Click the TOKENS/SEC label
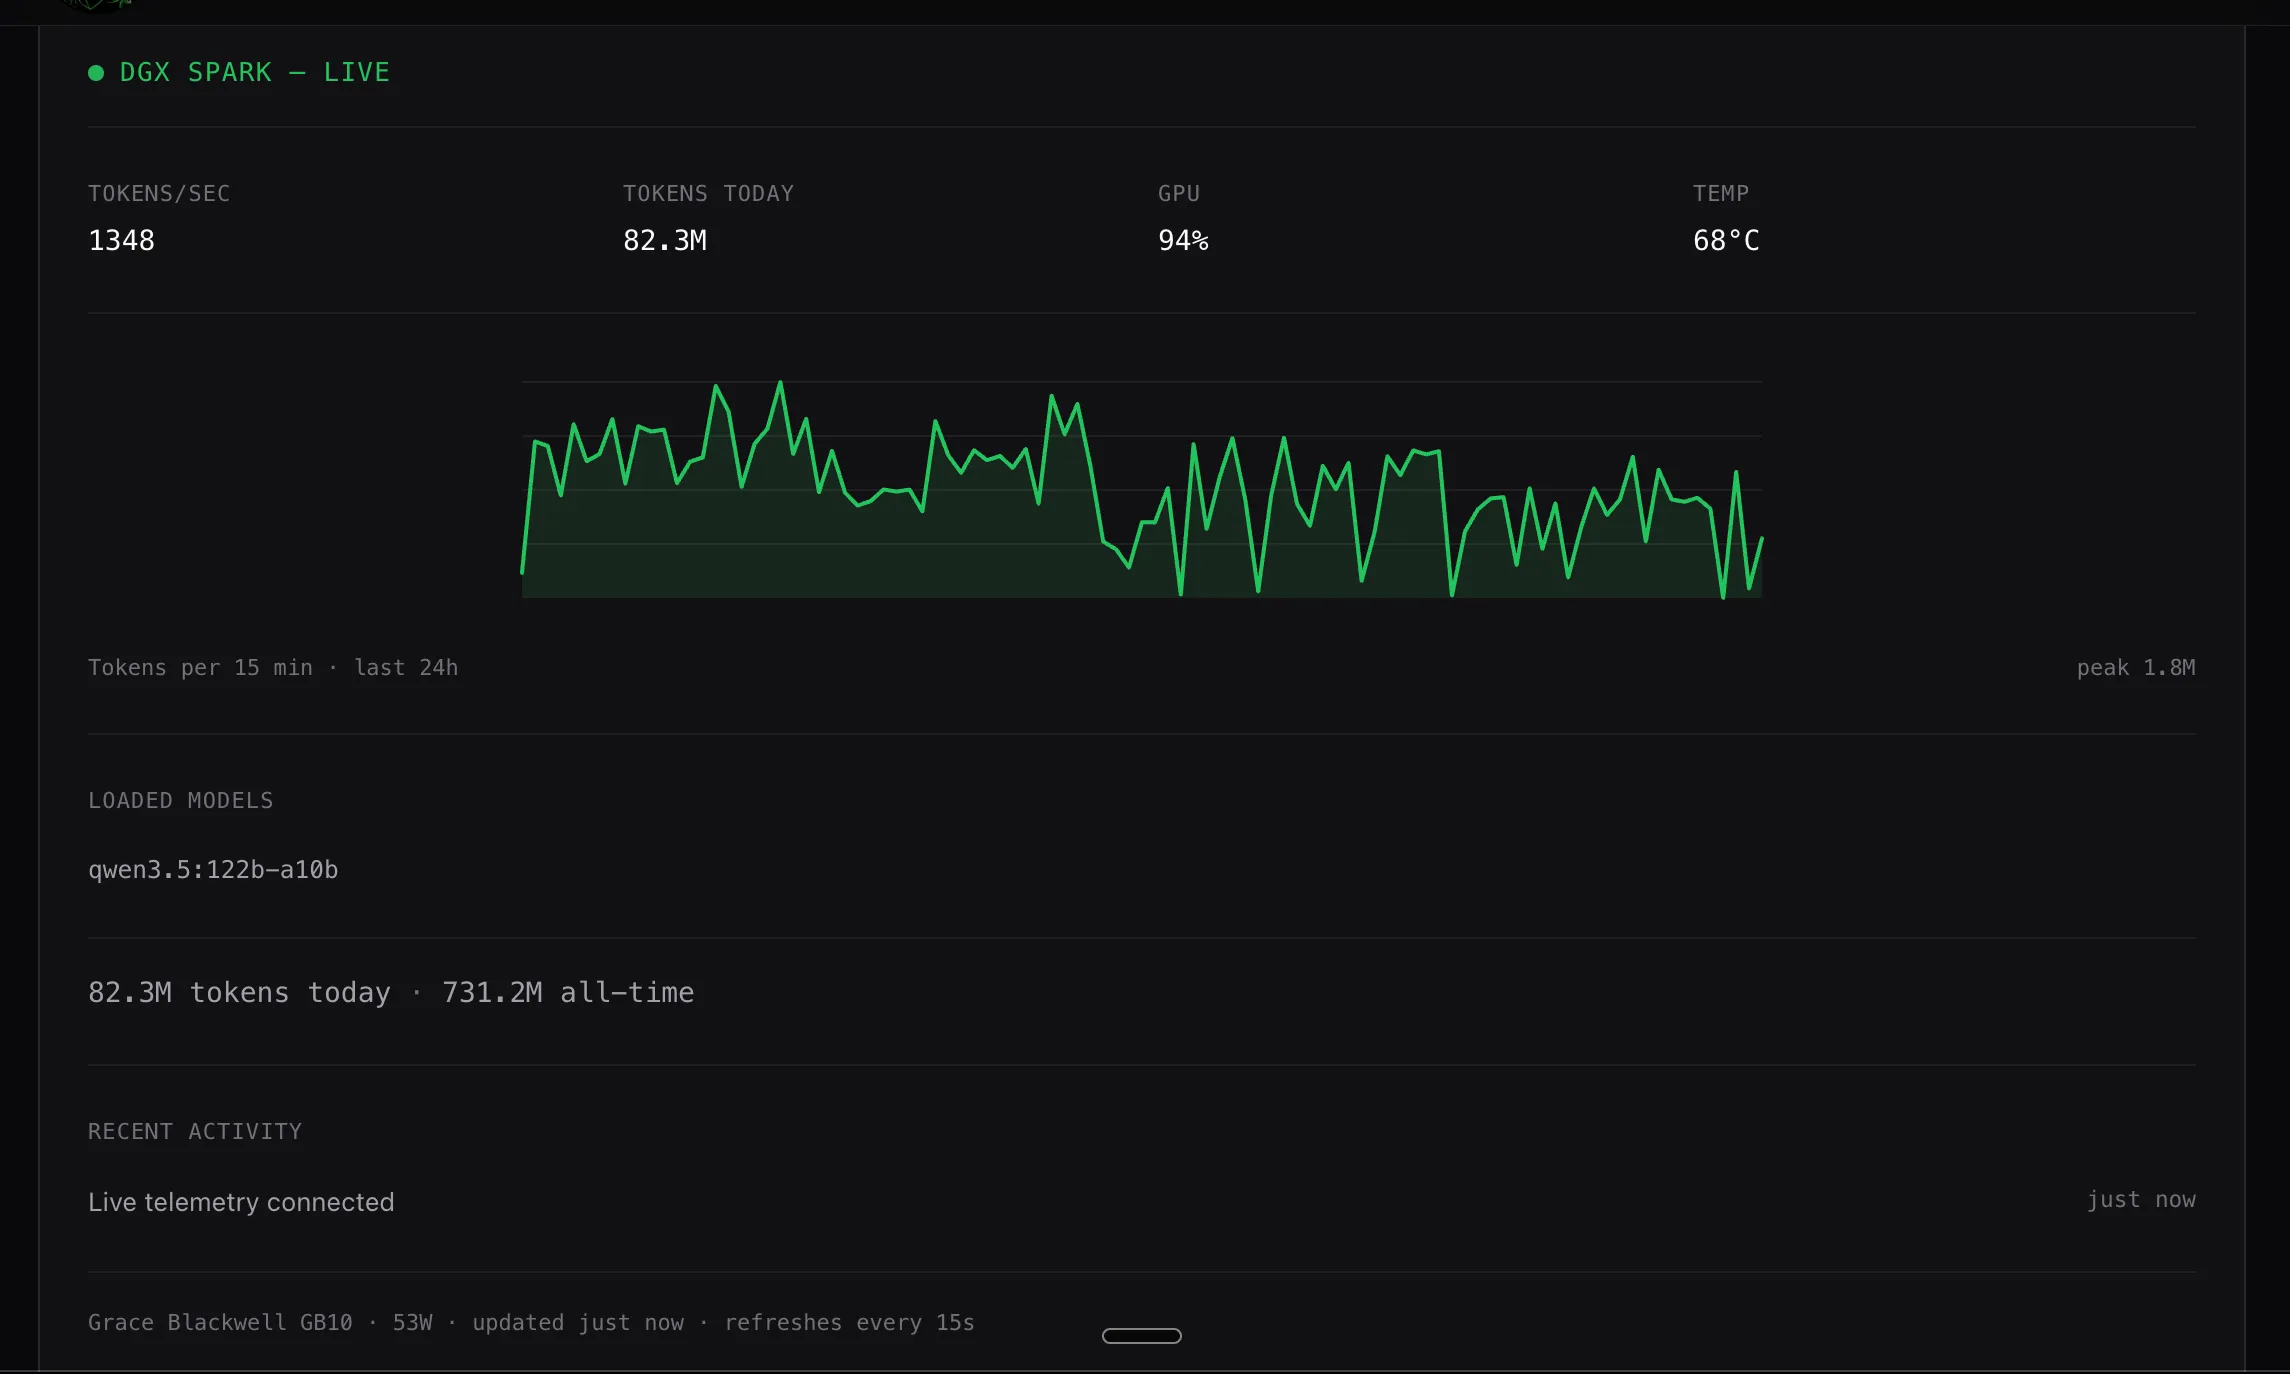 point(159,194)
